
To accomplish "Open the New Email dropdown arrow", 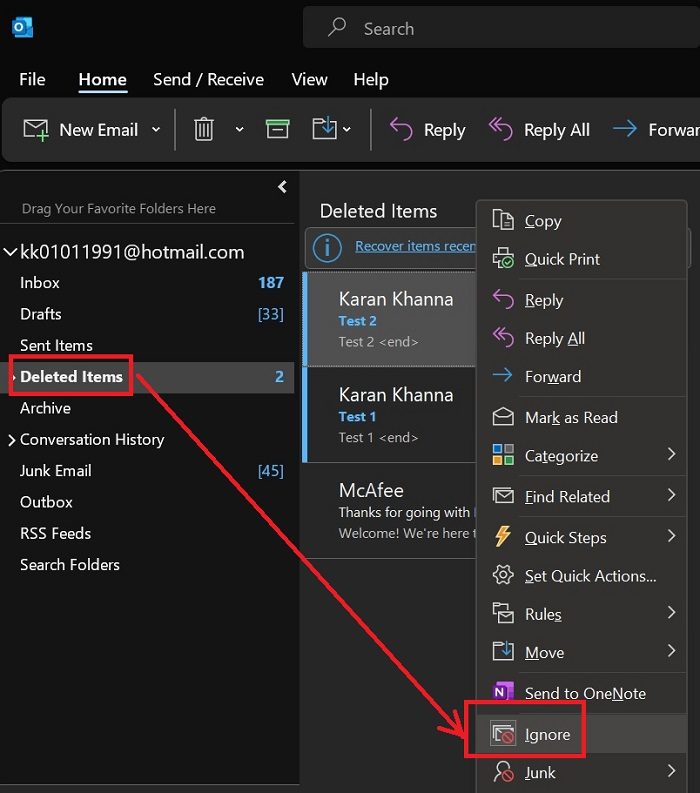I will click(x=156, y=130).
